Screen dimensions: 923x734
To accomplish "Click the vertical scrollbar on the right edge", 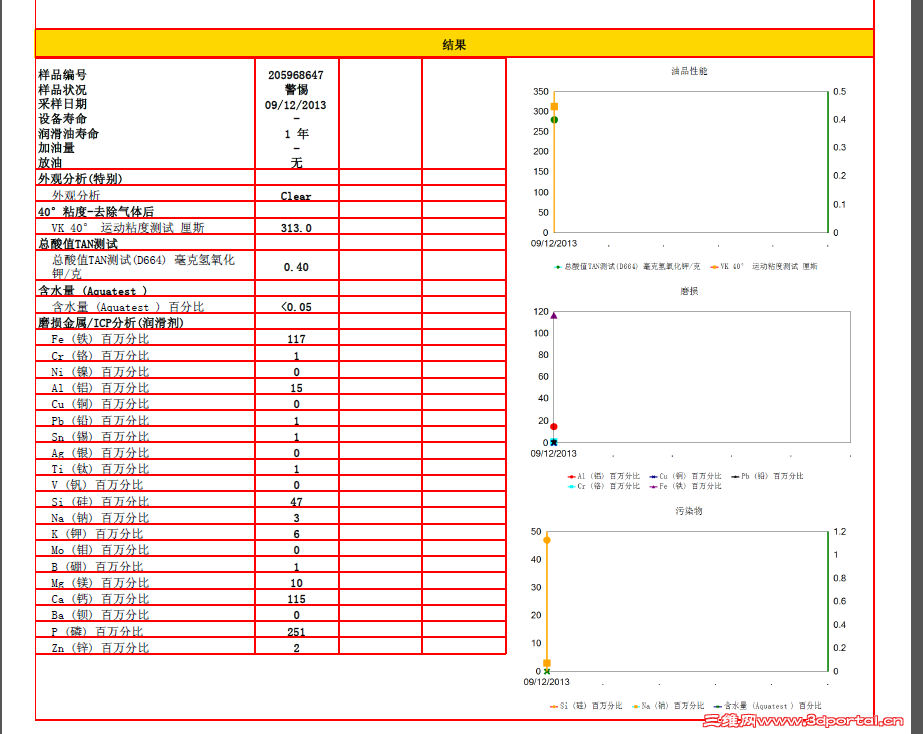I will click(x=916, y=367).
